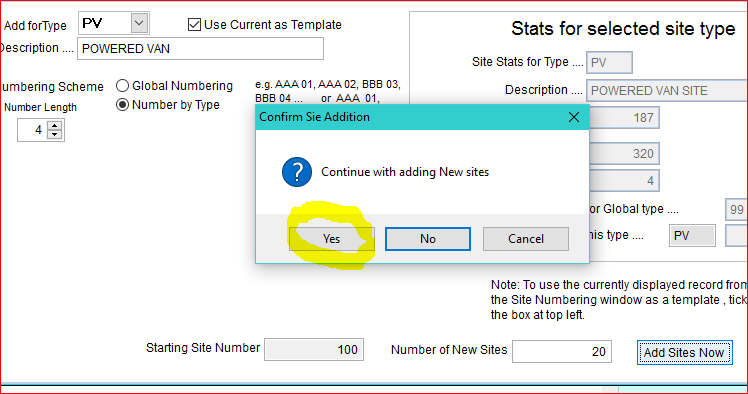Click Cancel in the confirmation dialog
This screenshot has height=394, width=748.
pos(526,238)
